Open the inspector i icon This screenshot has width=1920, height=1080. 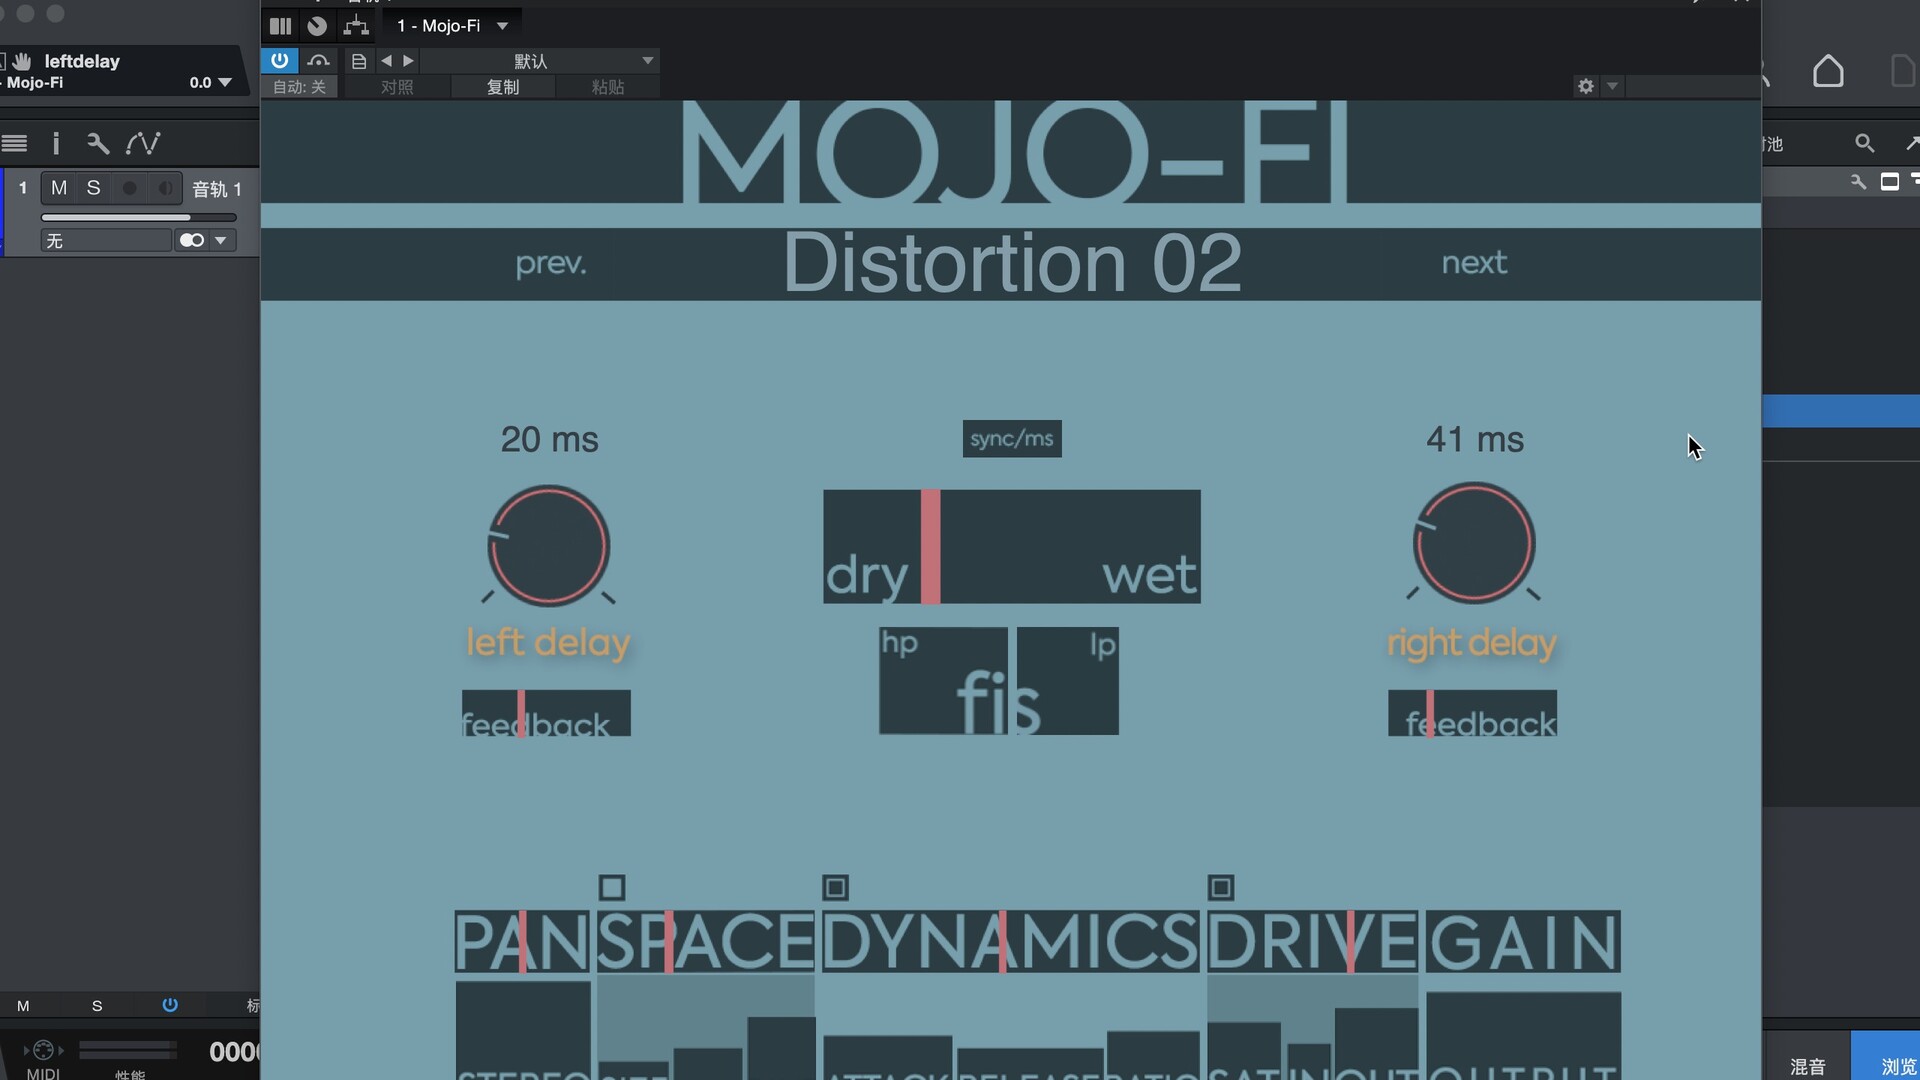[56, 143]
